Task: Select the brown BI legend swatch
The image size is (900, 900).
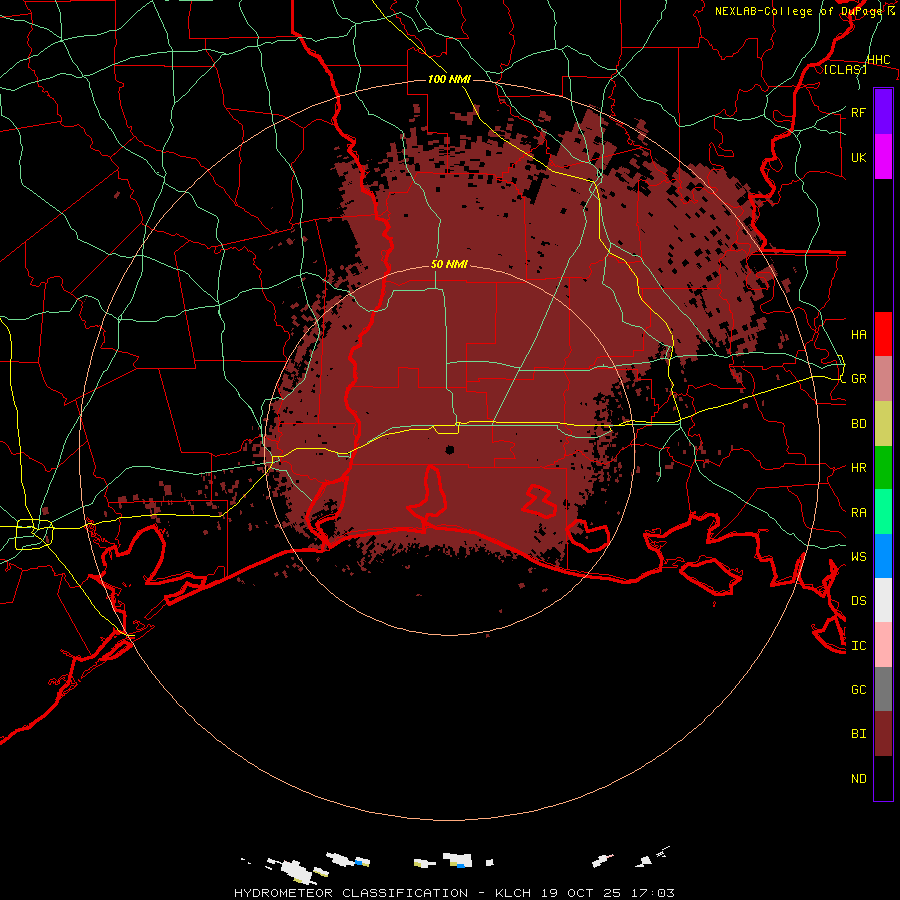Action: (x=883, y=734)
